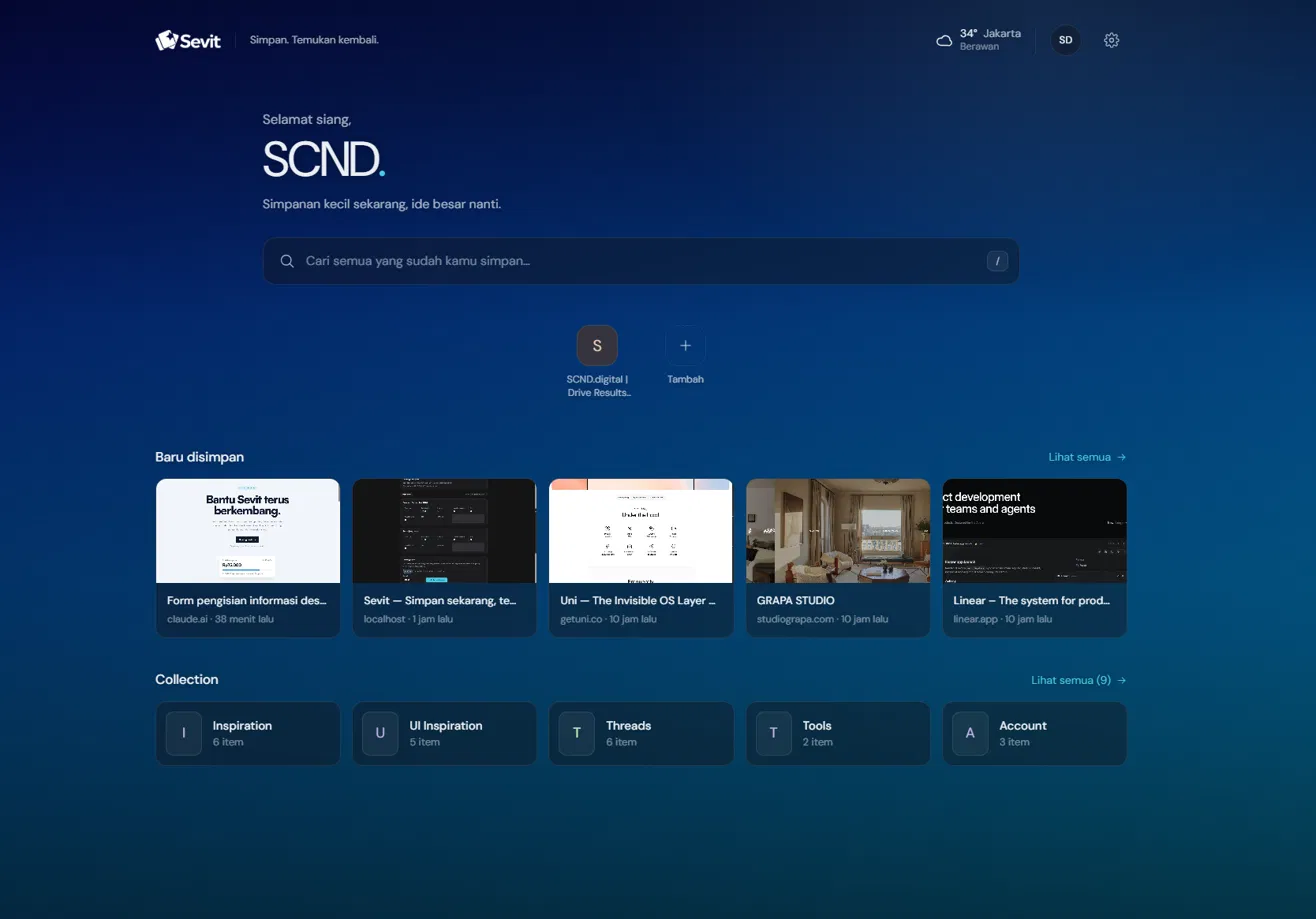Click the A icon of Account collection
Viewport: 1316px width, 919px height.
tap(970, 733)
